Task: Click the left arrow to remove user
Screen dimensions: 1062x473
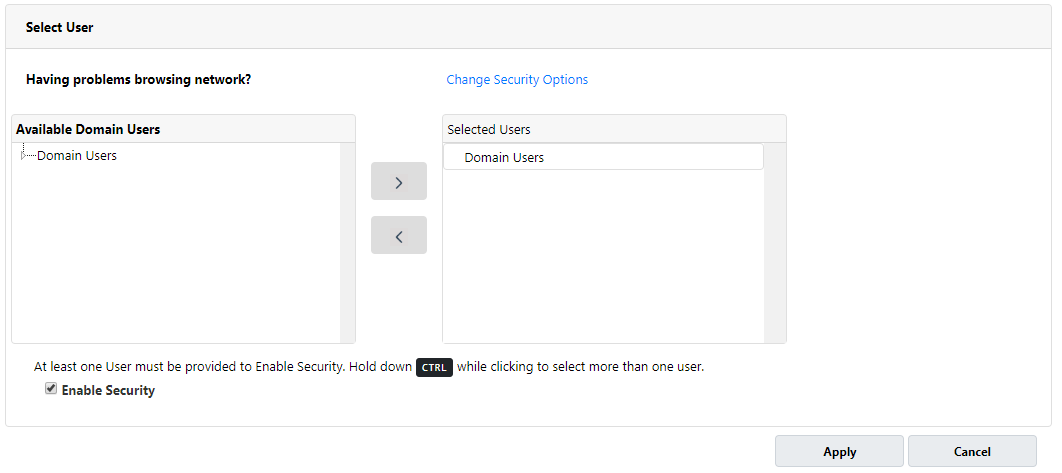Action: tap(399, 235)
